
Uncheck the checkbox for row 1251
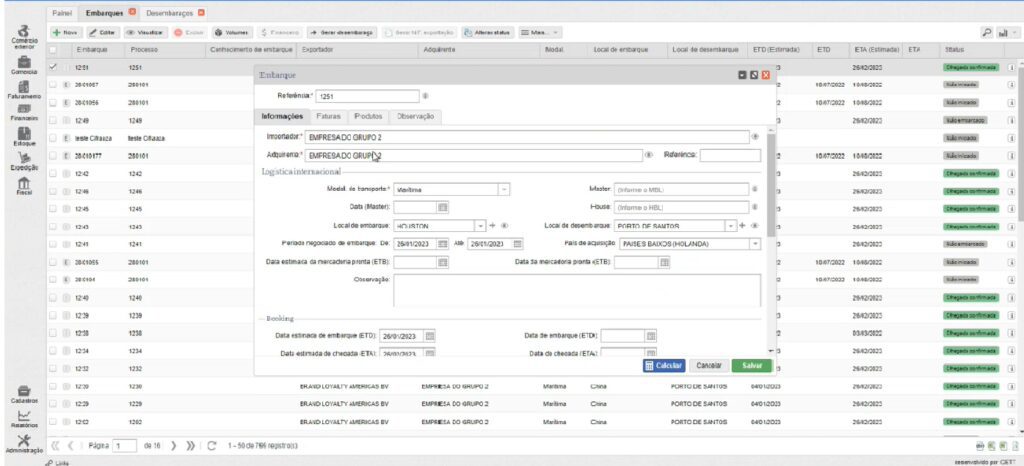55,67
